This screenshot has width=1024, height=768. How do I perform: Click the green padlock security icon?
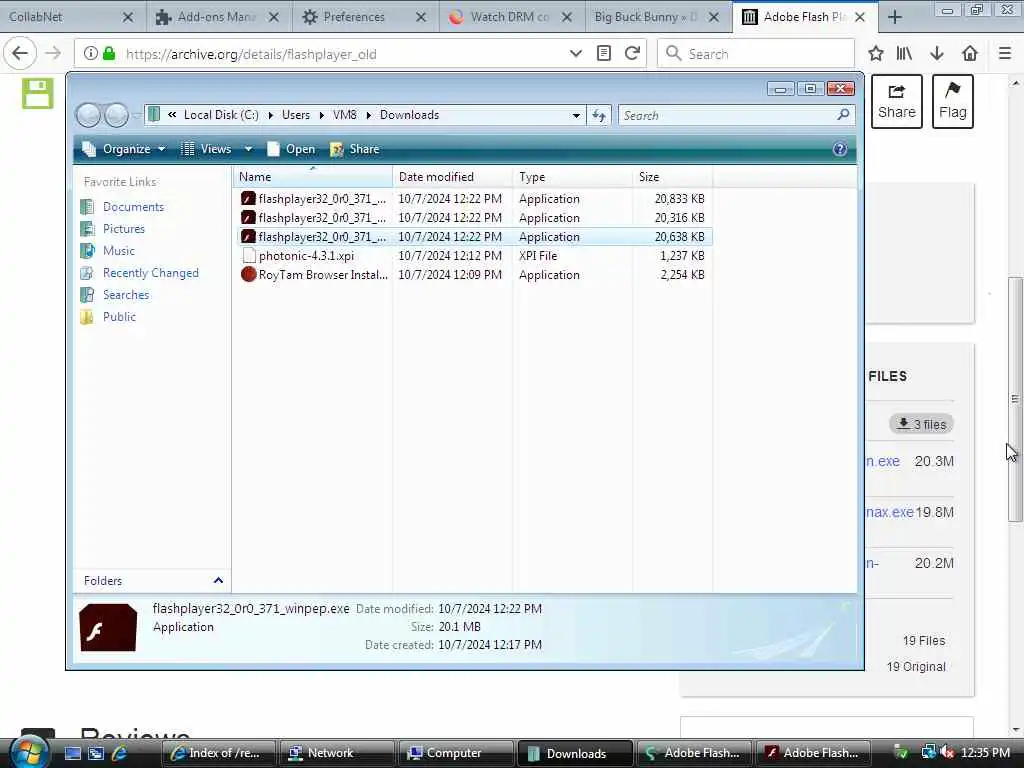[109, 54]
